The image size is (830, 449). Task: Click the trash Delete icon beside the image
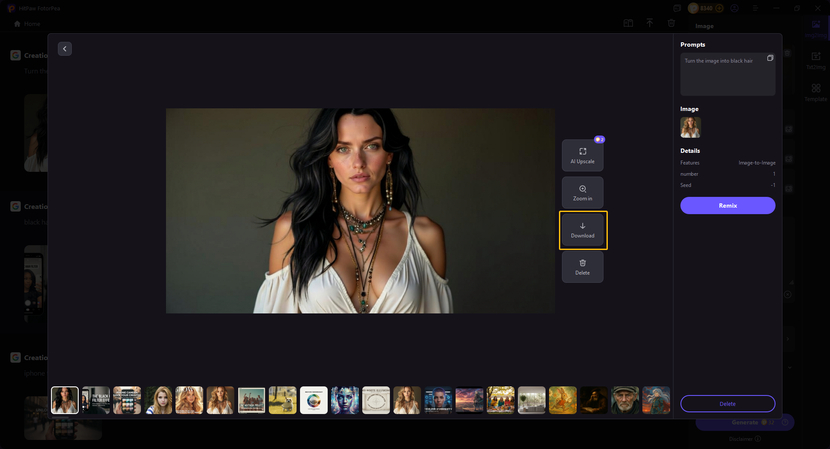(582, 267)
